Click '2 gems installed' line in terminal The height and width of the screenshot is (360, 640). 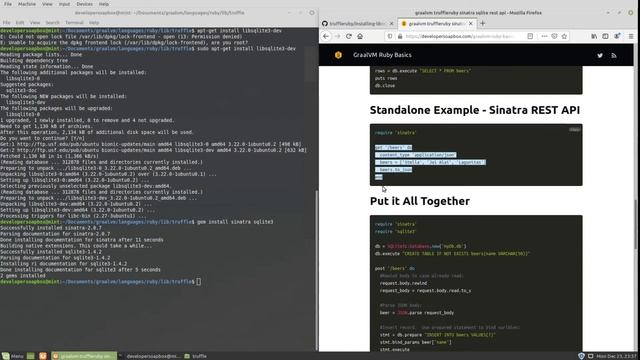tap(23, 276)
